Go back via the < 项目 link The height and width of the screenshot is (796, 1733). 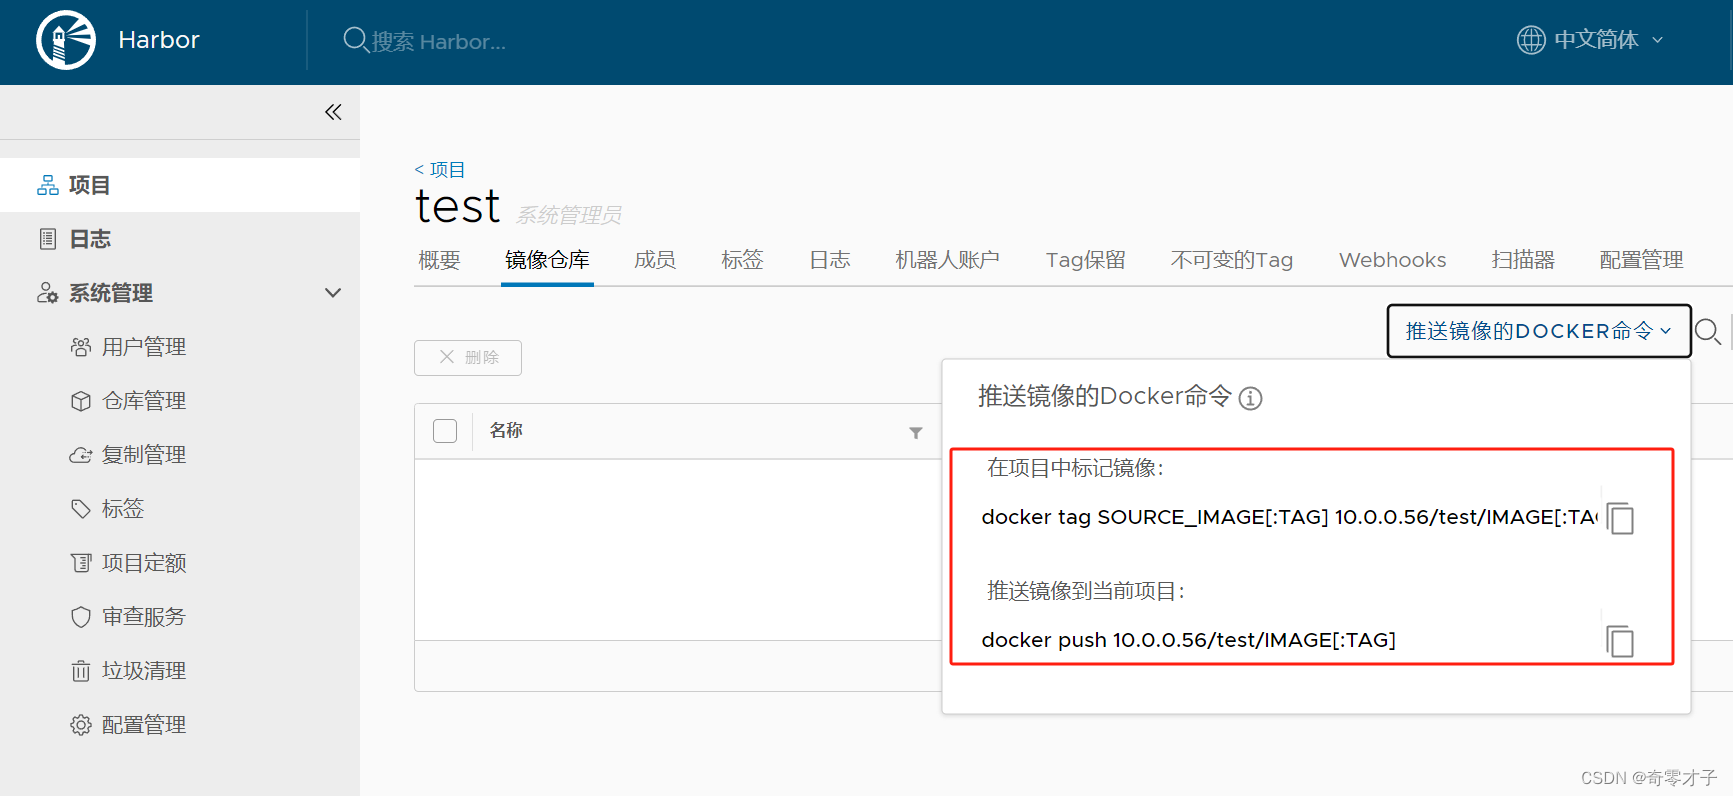[440, 170]
